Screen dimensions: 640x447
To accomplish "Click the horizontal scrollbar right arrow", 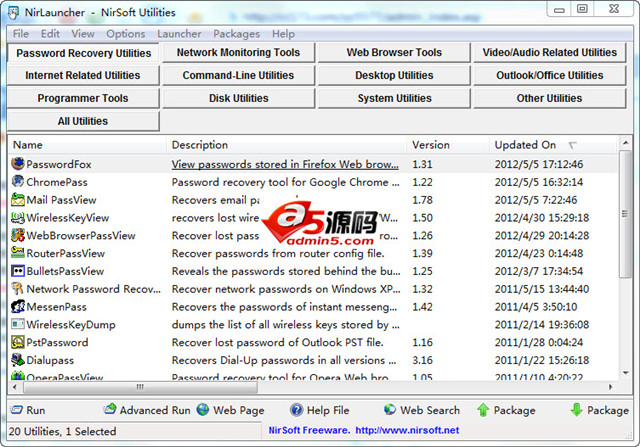I will pos(611,387).
